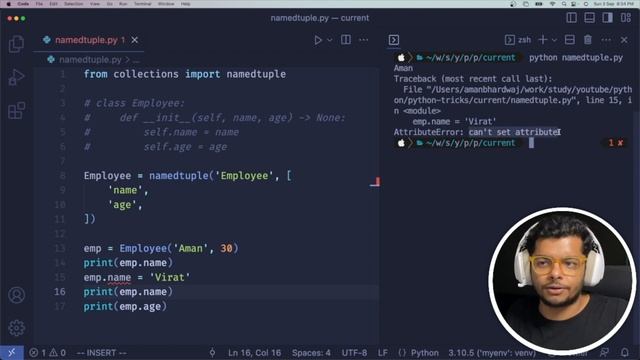This screenshot has height=360, width=640.
Task: Click line number 16 in the gutter
Action: click(x=60, y=291)
